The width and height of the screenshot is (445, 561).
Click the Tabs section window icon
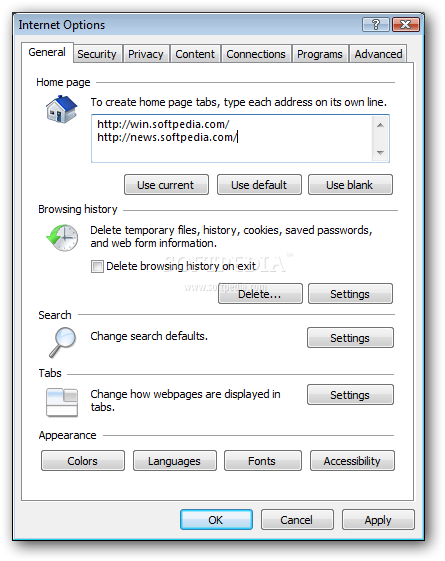(62, 403)
